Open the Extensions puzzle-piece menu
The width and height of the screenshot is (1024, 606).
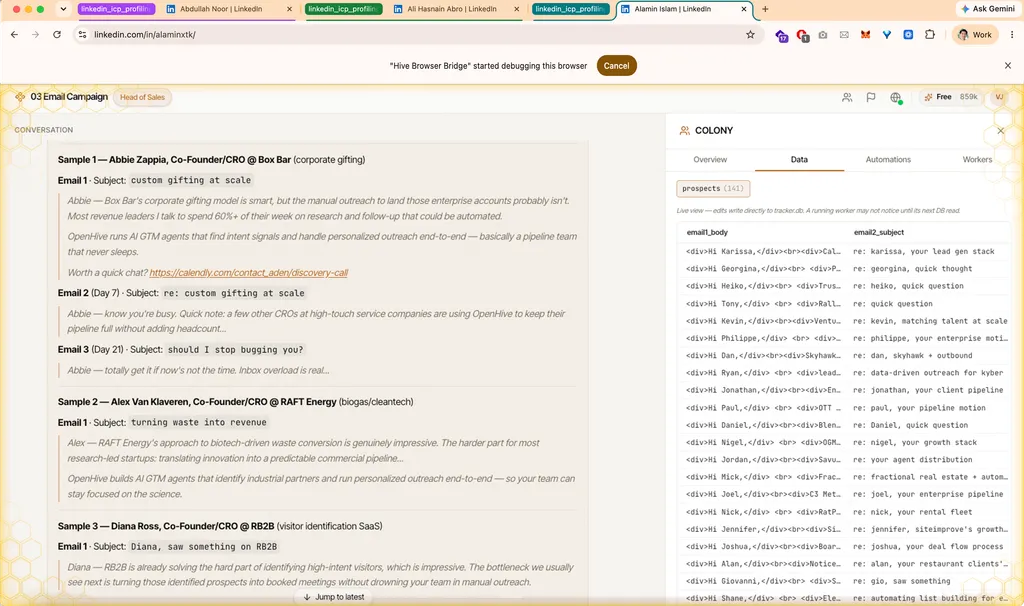(x=930, y=35)
